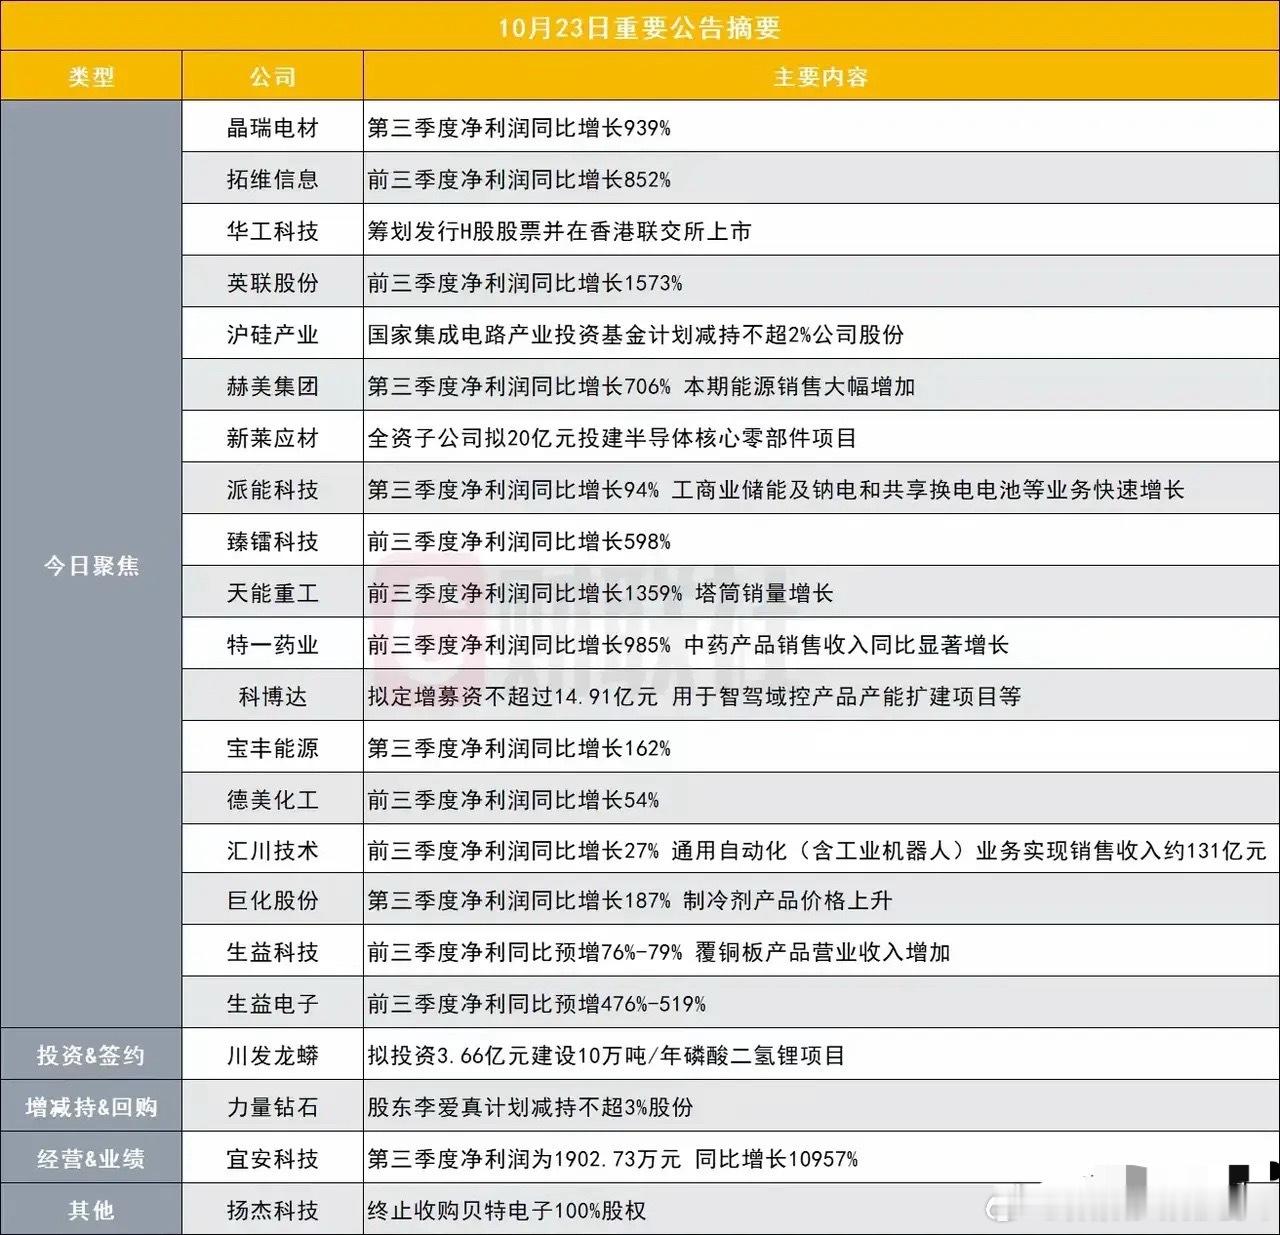Select company cell 特一药业
Screen dimensions: 1280x1235
[x=272, y=645]
